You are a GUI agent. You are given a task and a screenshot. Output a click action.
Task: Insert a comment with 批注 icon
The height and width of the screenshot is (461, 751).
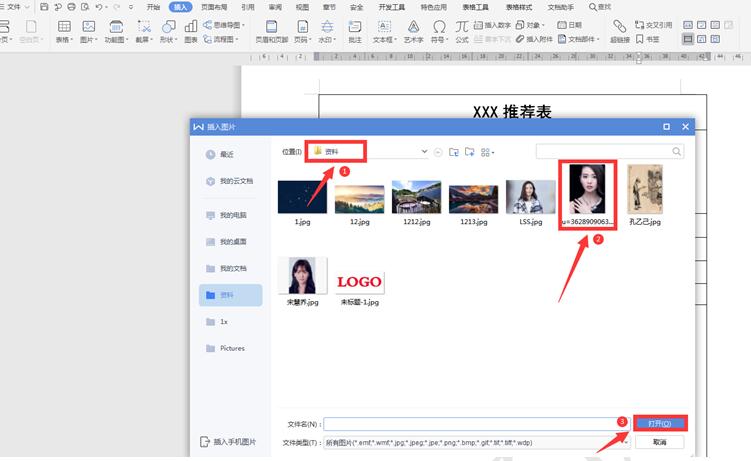coord(355,32)
